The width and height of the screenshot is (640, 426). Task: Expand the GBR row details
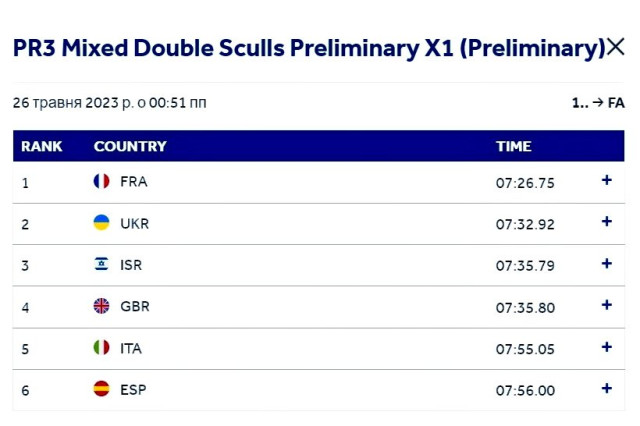point(606,305)
